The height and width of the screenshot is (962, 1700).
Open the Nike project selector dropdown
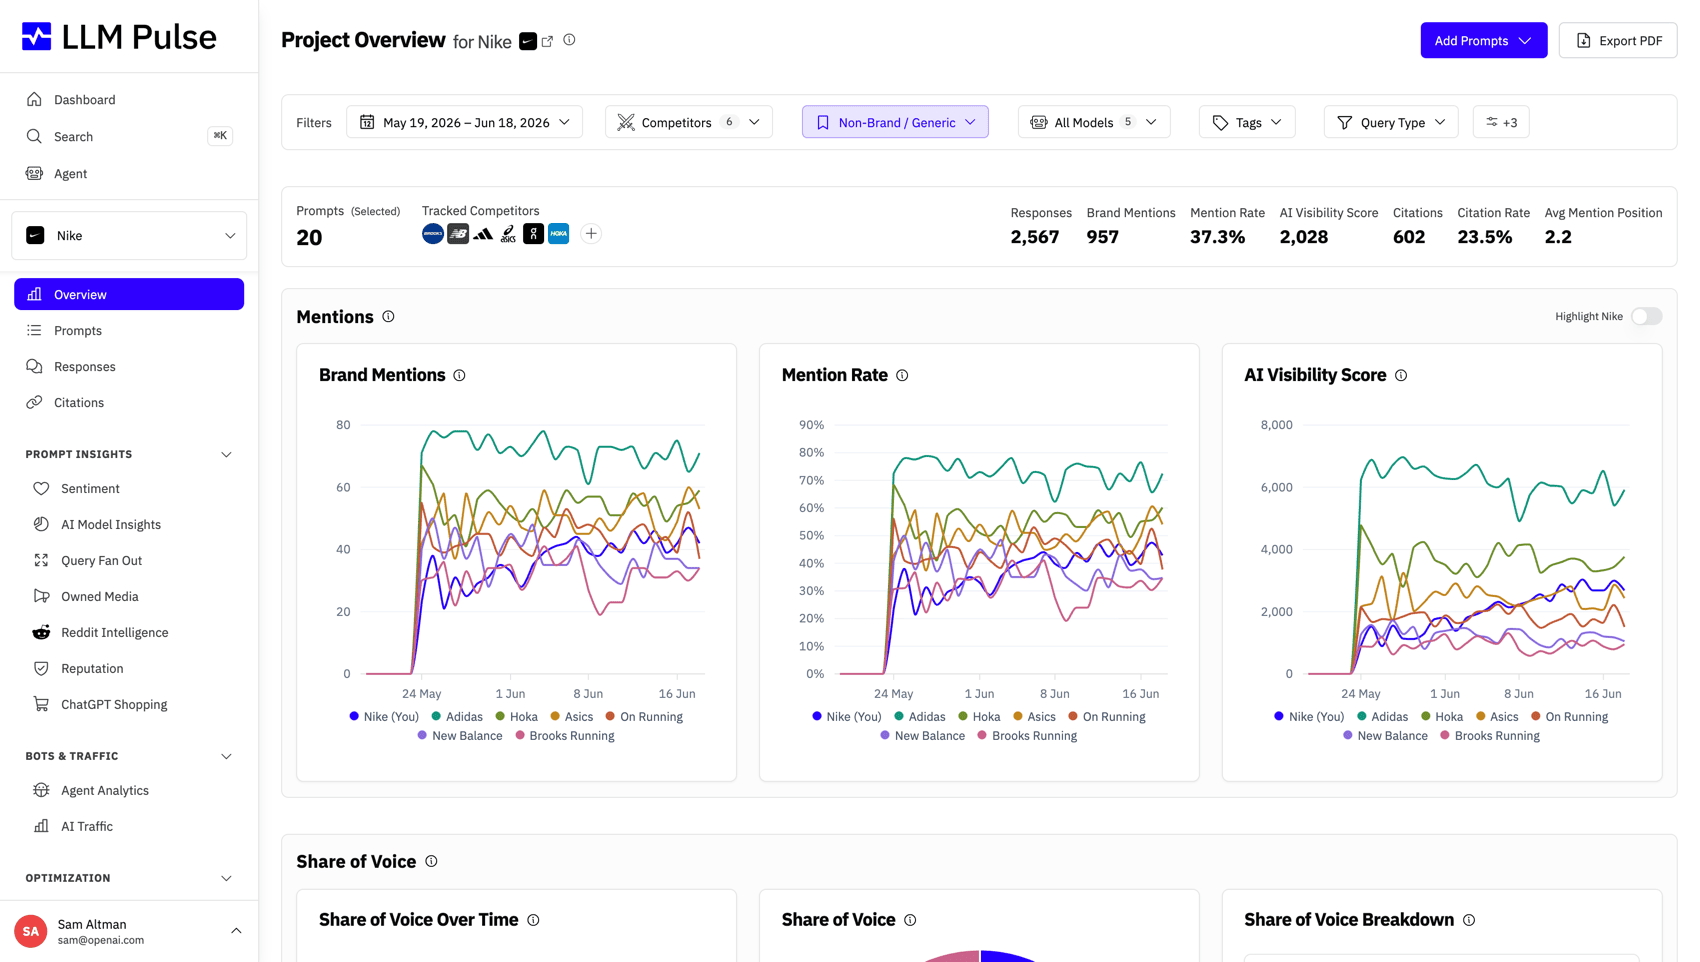129,236
